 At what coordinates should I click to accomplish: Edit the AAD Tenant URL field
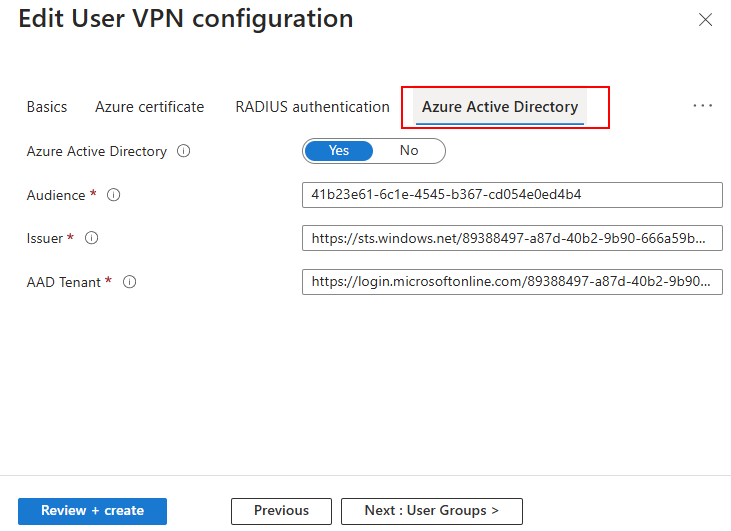(512, 282)
